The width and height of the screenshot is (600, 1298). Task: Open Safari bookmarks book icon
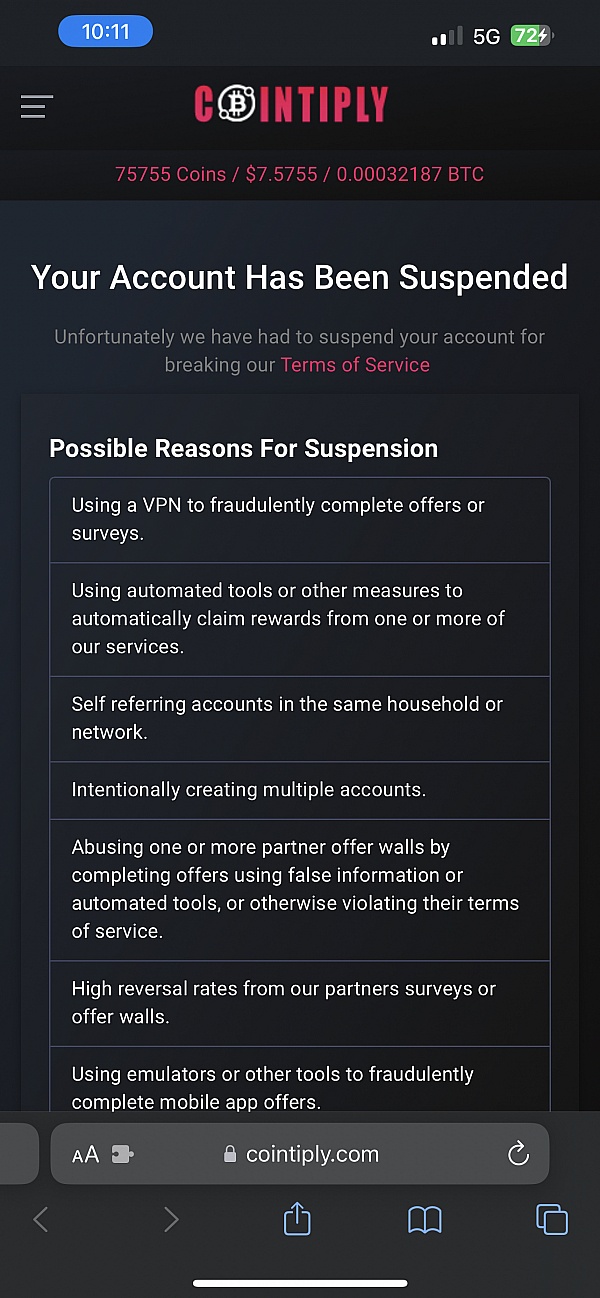click(425, 1220)
